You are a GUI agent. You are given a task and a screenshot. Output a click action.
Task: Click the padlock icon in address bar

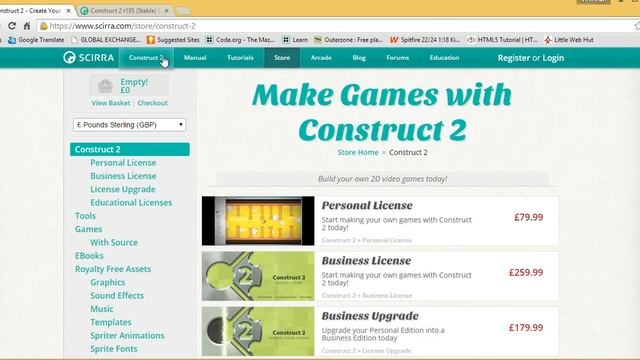[43, 26]
